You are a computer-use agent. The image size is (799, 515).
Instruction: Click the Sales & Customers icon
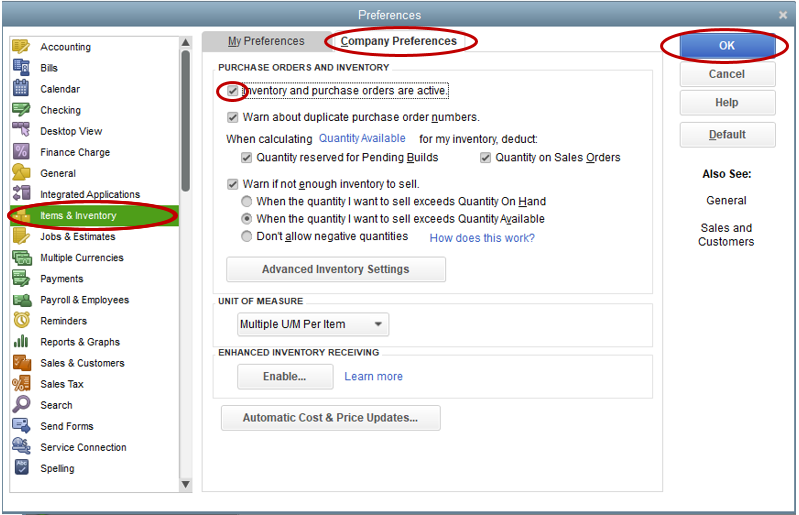click(x=21, y=363)
